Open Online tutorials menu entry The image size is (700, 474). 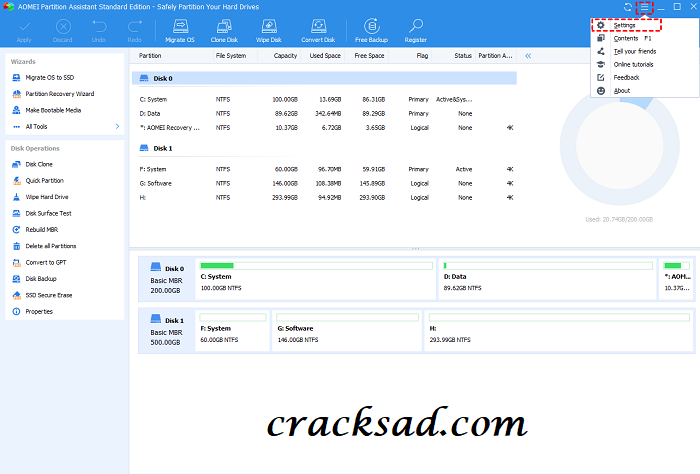point(645,64)
